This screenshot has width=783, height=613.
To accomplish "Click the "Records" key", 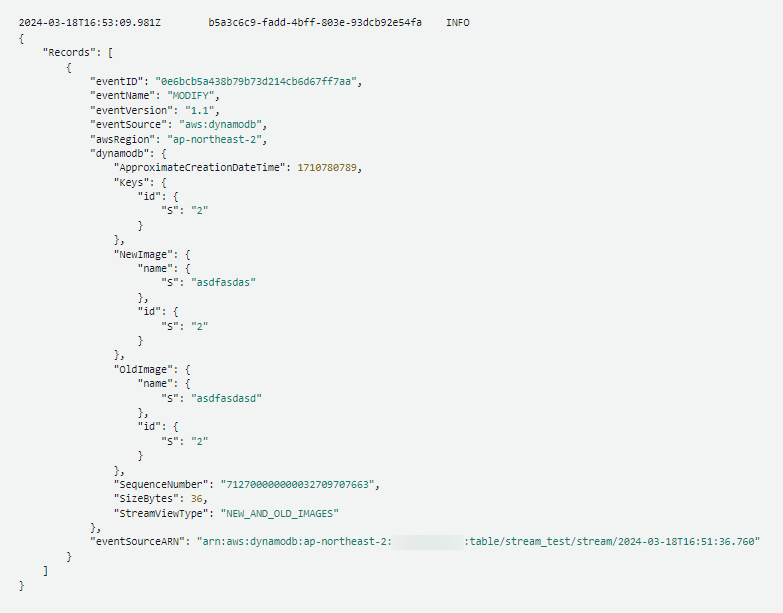I will (x=68, y=52).
